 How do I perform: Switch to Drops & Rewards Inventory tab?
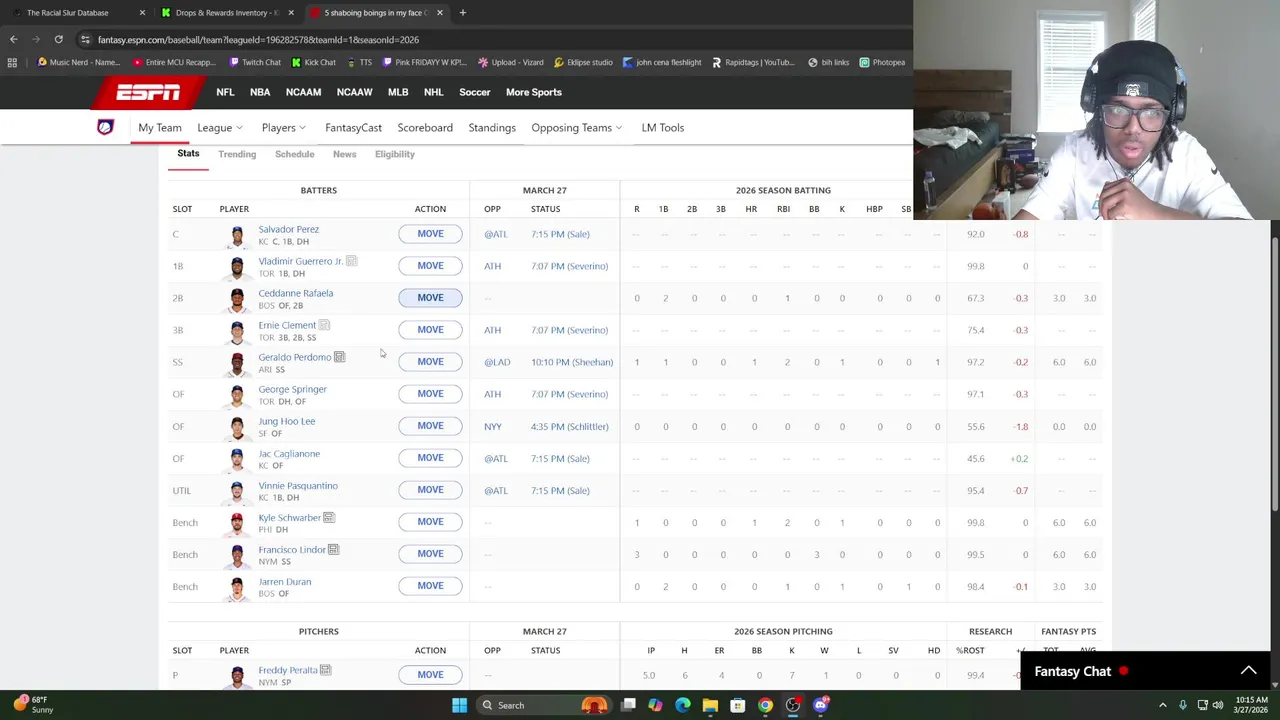225,13
